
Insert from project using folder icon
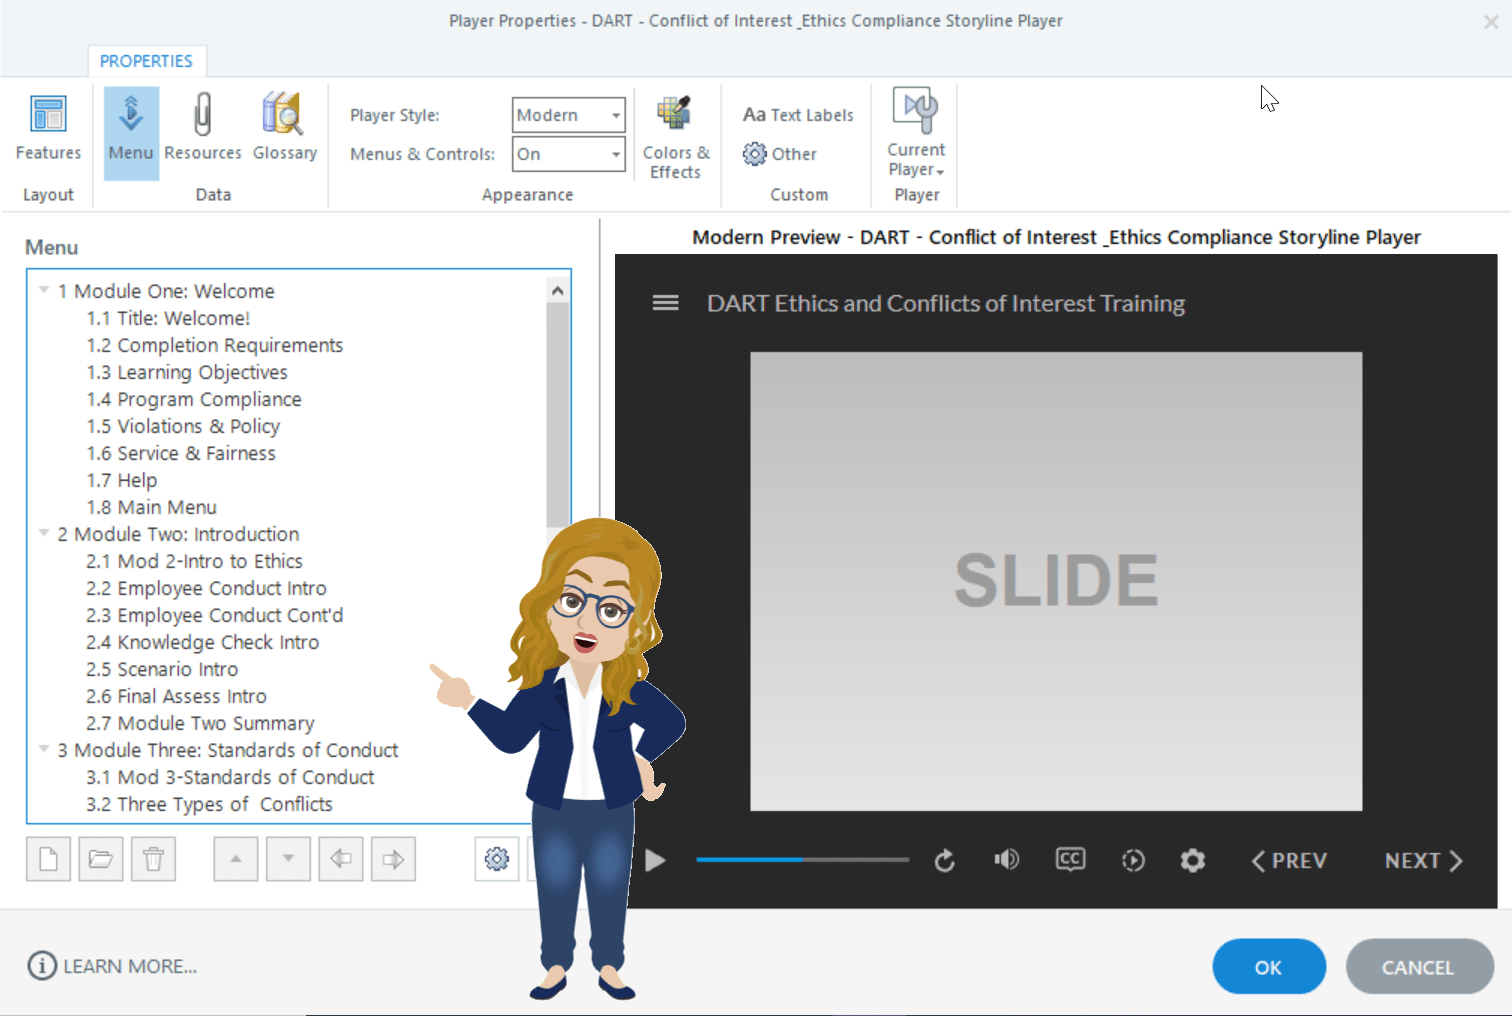coord(101,859)
